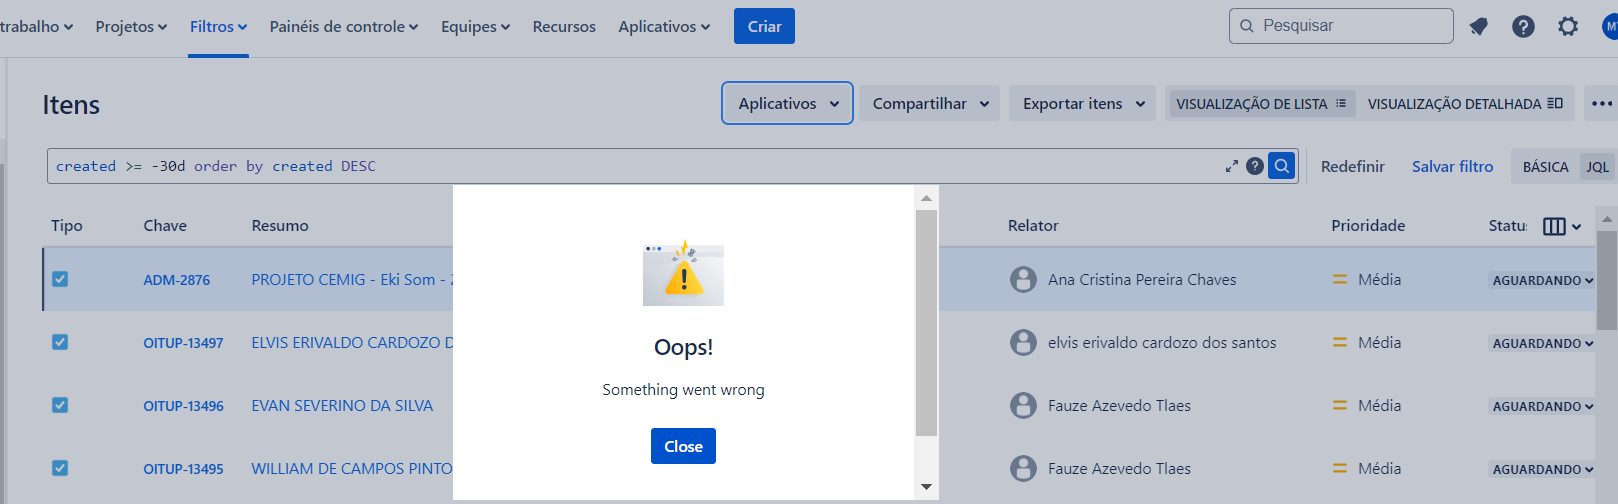Uncheck the OITUP-13497 row checkbox
1618x504 pixels.
[60, 342]
